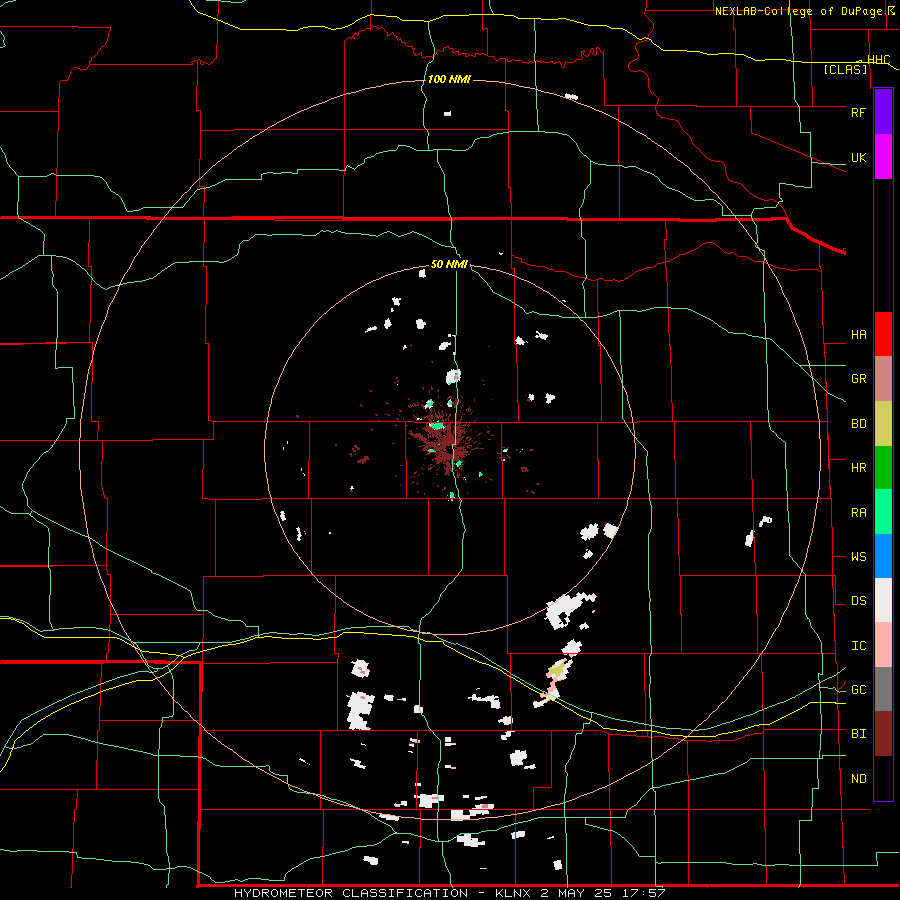Click the RA legend label
Image resolution: width=900 pixels, height=900 pixels.
coord(858,513)
